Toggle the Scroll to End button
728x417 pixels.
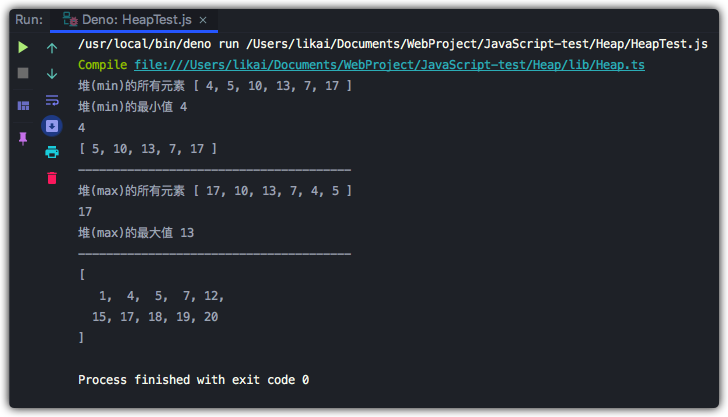[52, 126]
